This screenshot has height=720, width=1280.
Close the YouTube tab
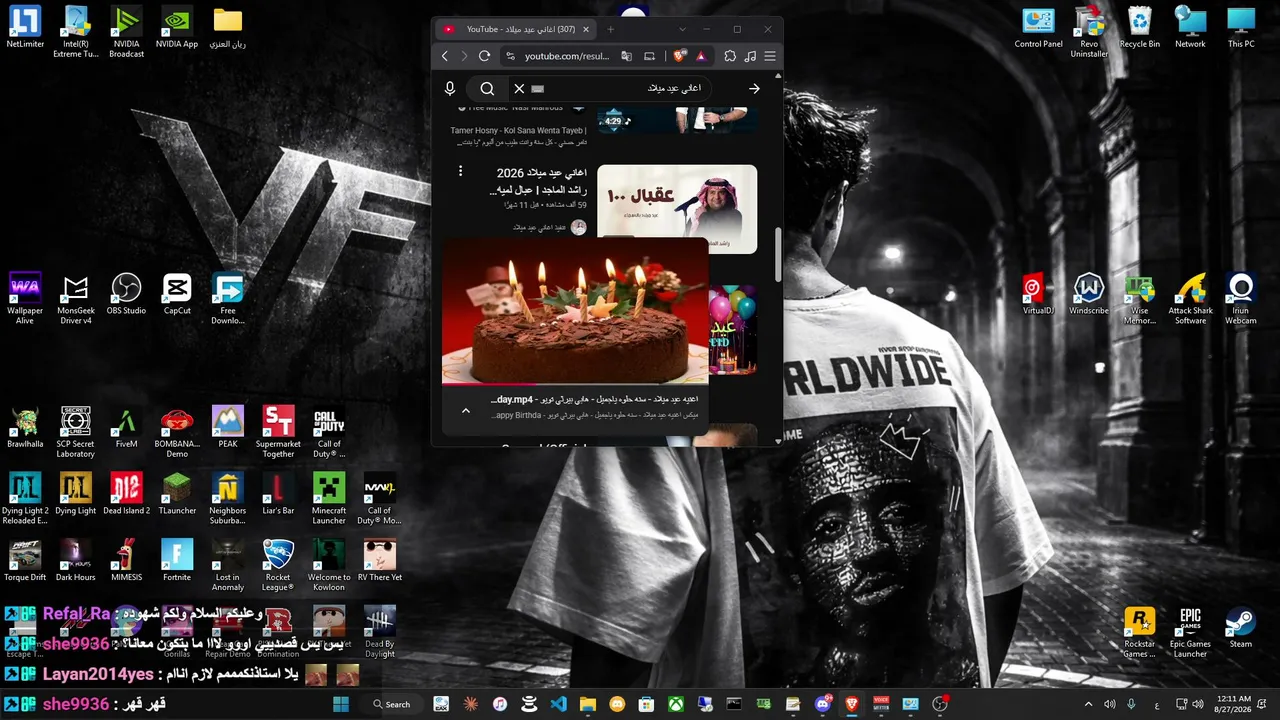[586, 29]
